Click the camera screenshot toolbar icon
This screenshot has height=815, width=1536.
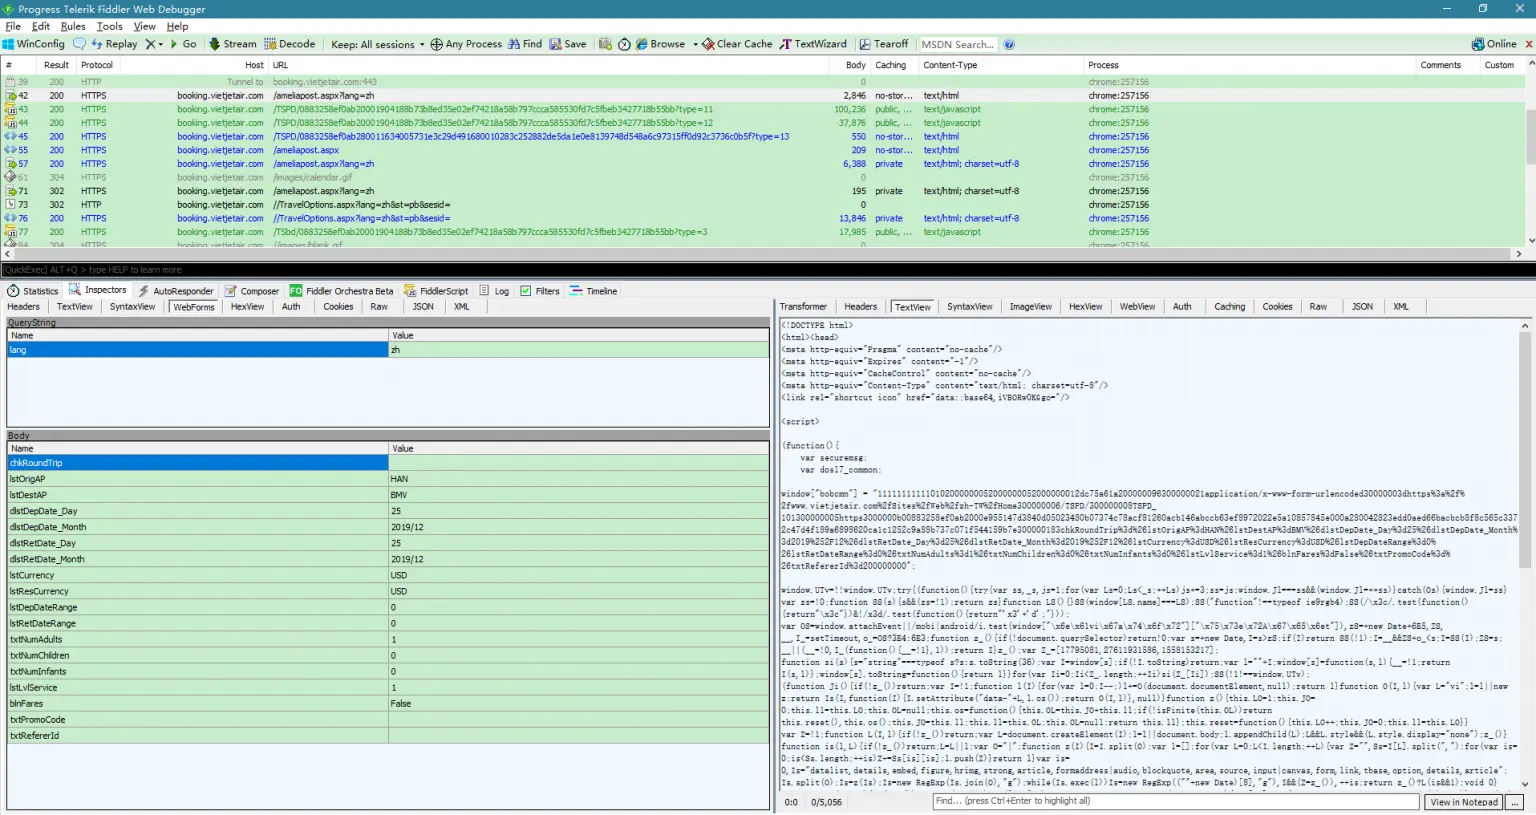click(x=605, y=44)
